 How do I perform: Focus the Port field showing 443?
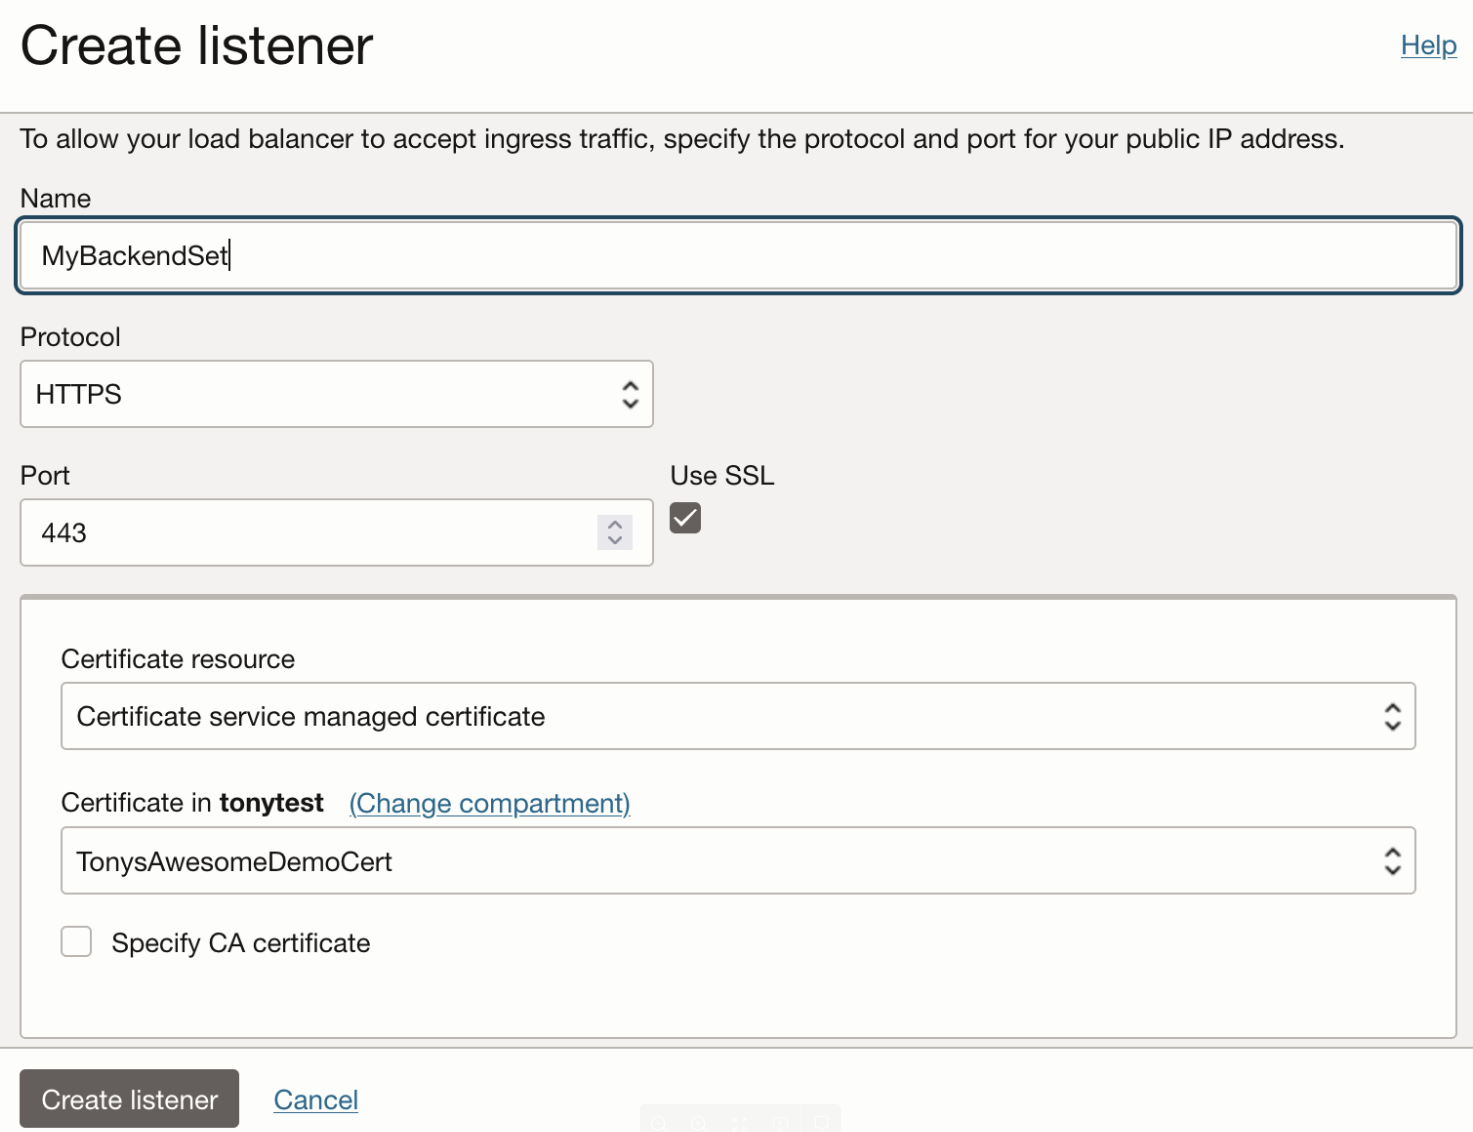(x=300, y=532)
